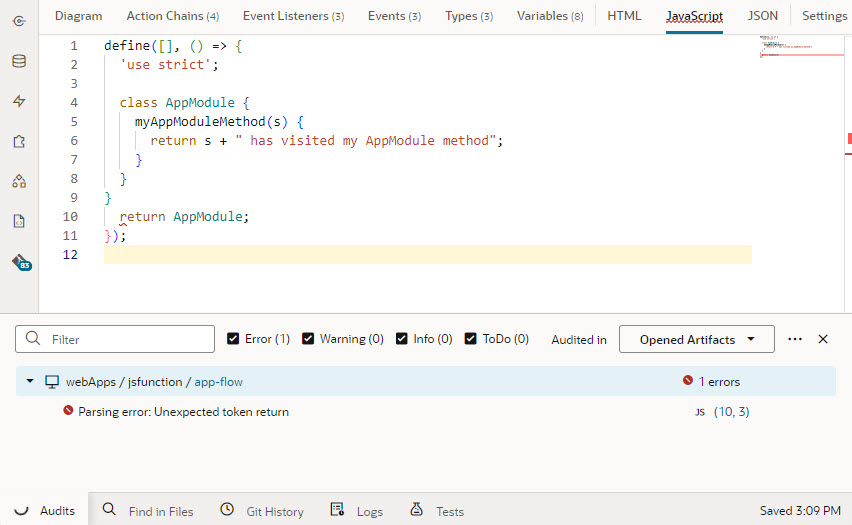Open the Components puzzle icon in sidebar
This screenshot has width=852, height=525.
pos(19,141)
